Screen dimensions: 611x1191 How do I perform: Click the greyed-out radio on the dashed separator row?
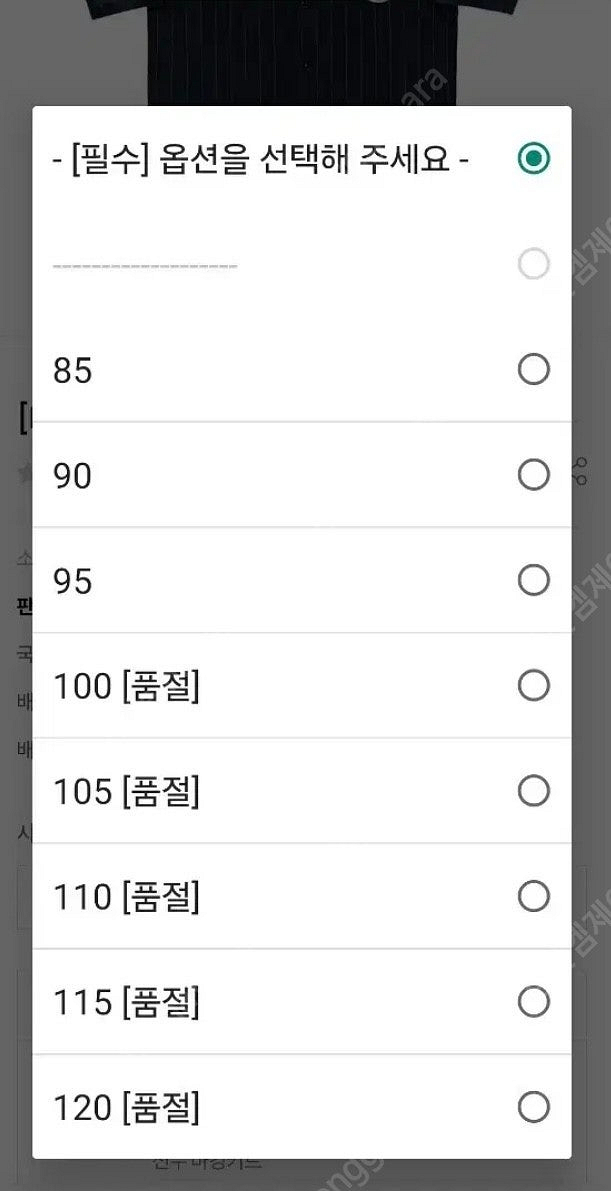tap(533, 264)
